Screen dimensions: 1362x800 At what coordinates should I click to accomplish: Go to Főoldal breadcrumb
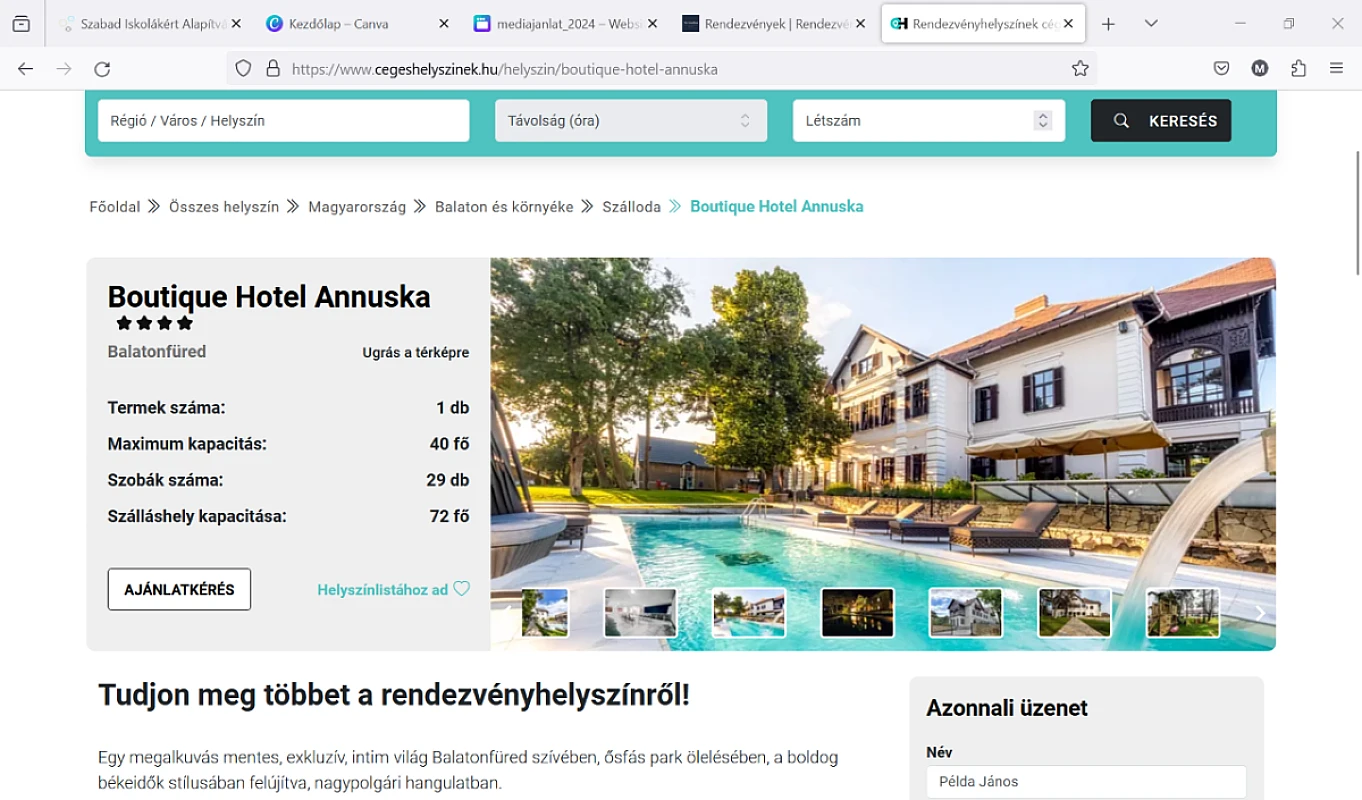[x=115, y=207]
